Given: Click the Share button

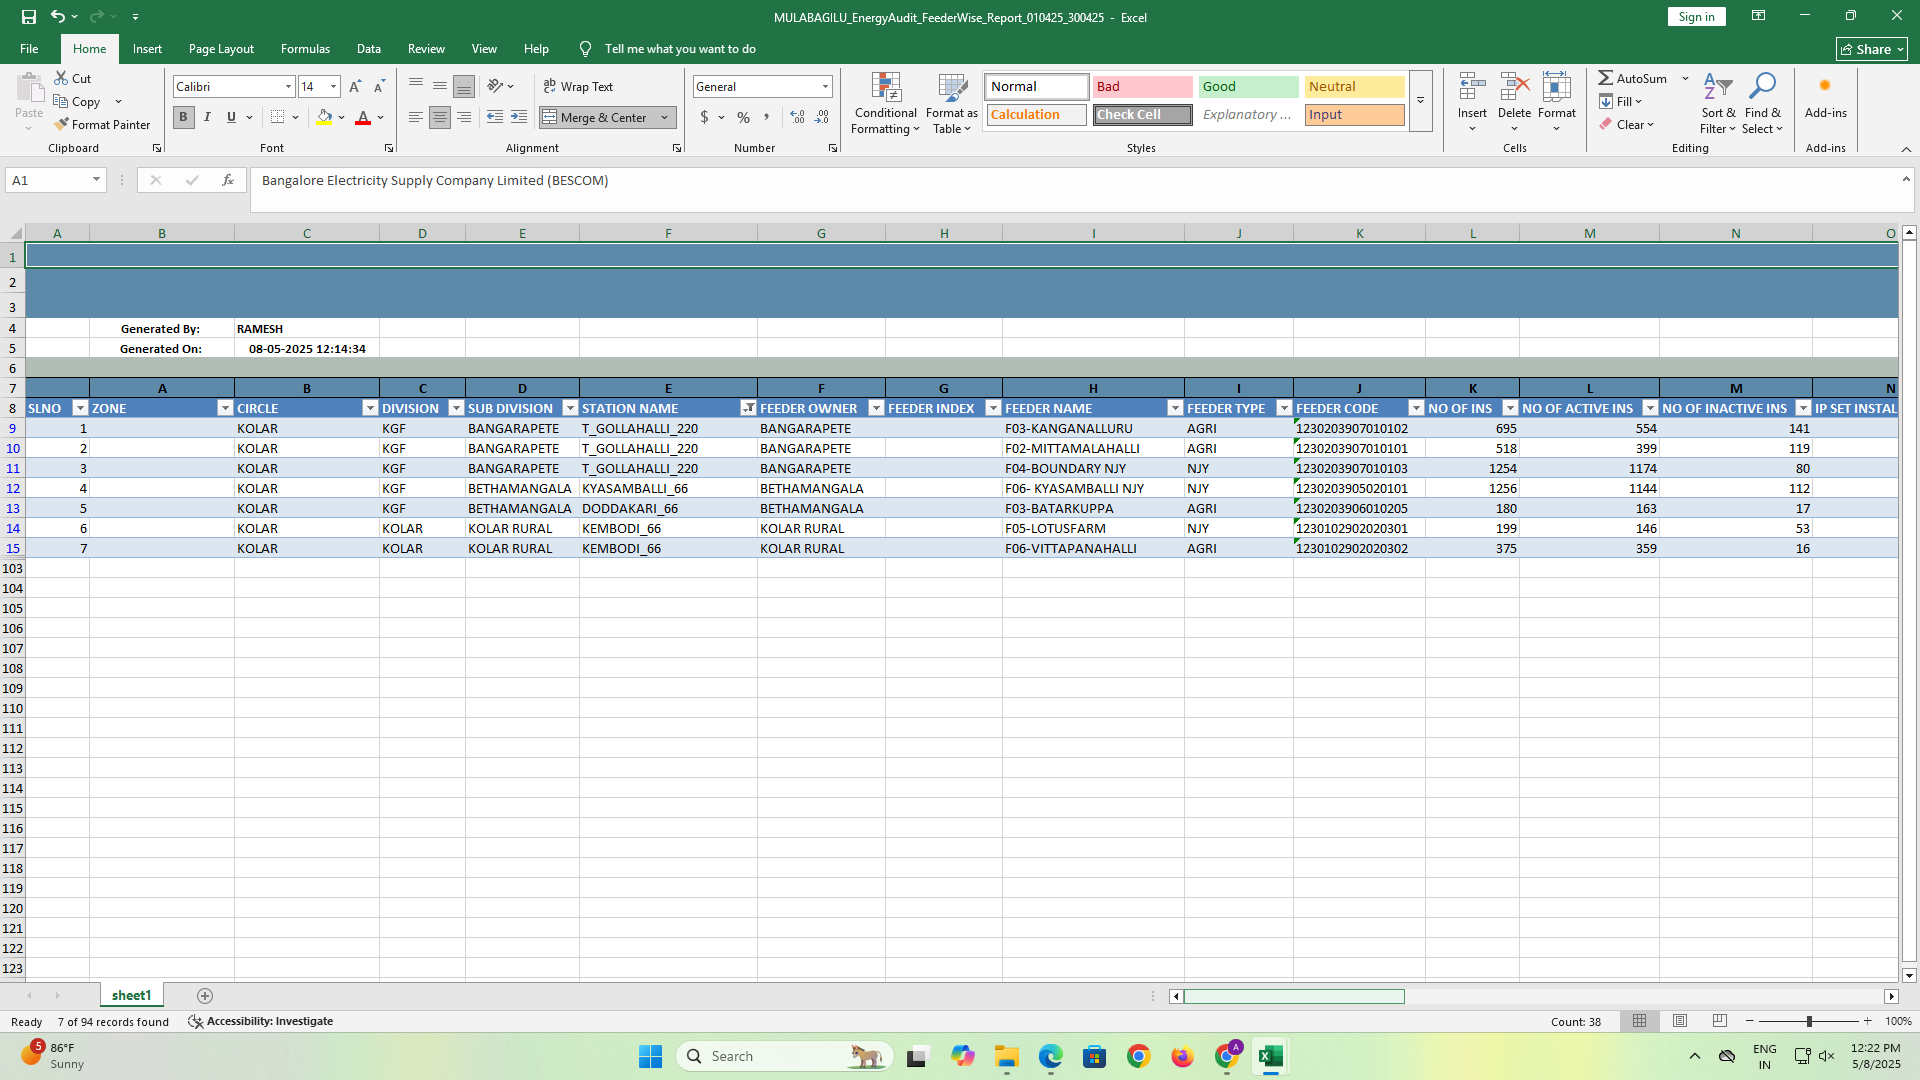Looking at the screenshot, I should click(x=1872, y=49).
